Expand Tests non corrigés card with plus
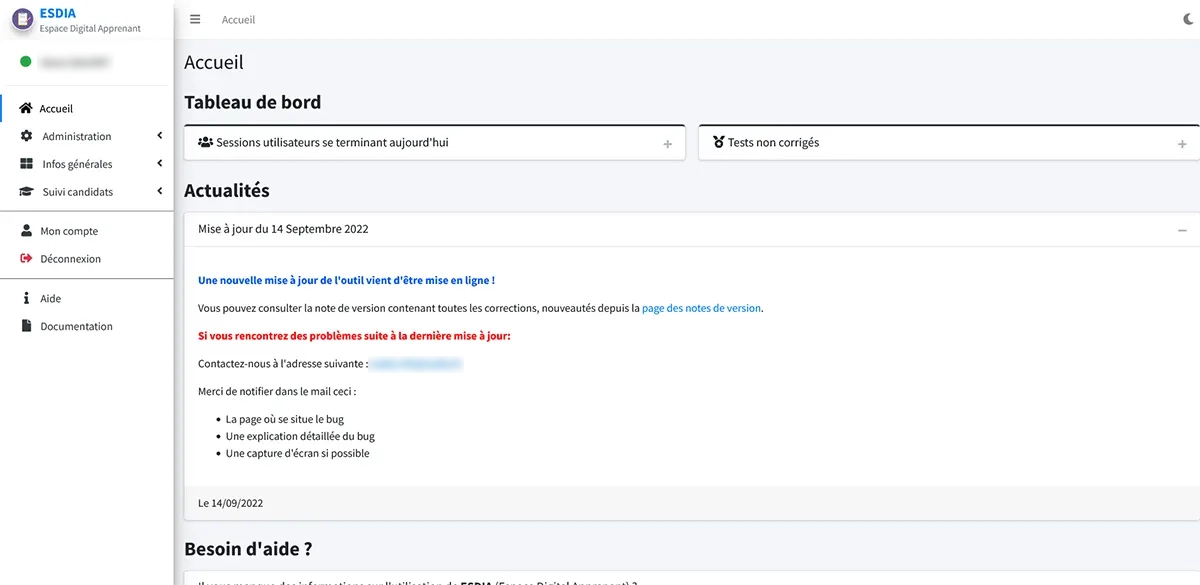1200x585 pixels. 1182,144
